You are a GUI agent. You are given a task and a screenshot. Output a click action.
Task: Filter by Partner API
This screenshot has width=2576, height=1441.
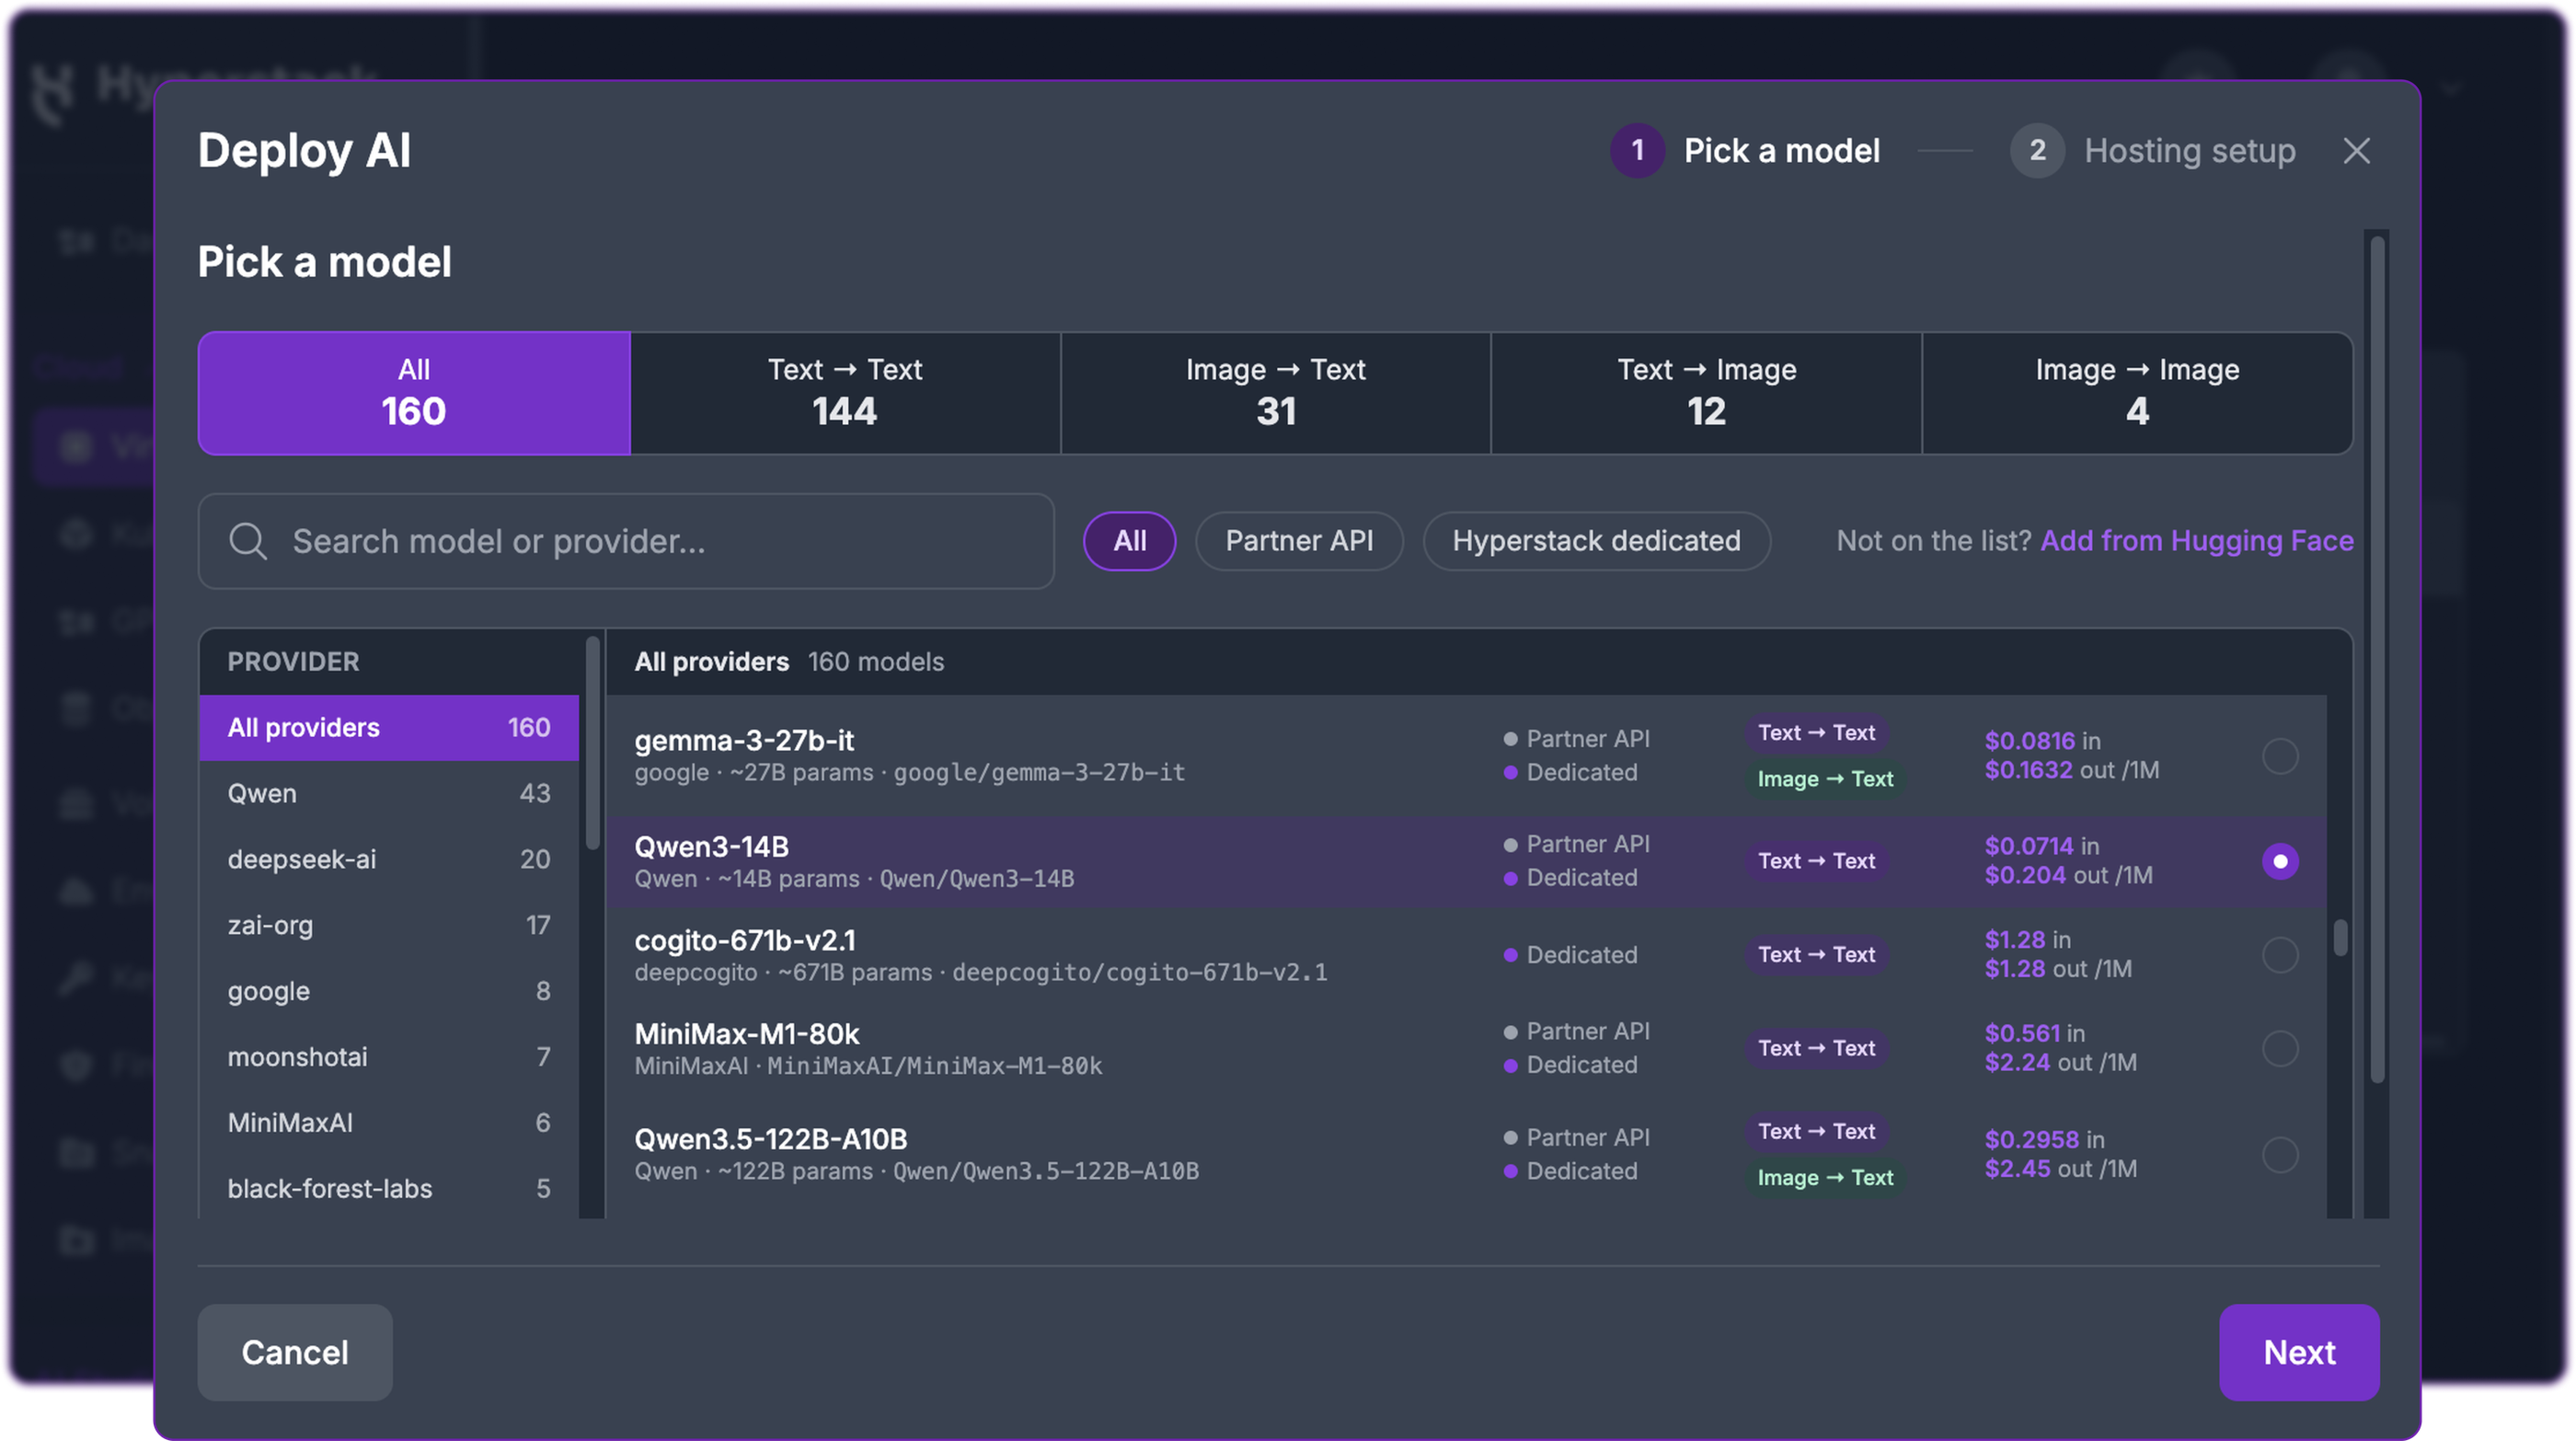click(1299, 541)
